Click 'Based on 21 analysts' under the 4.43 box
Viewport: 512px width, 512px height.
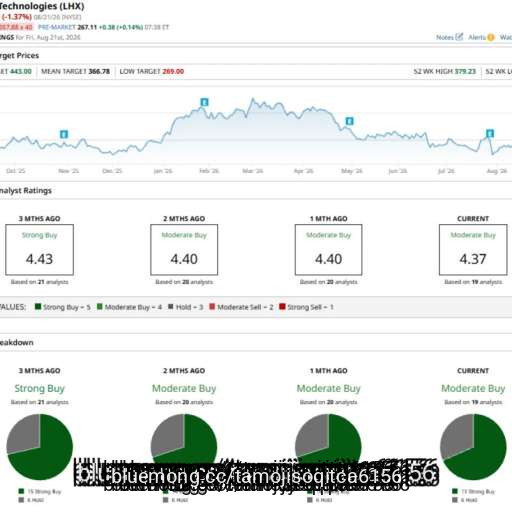[x=39, y=282]
